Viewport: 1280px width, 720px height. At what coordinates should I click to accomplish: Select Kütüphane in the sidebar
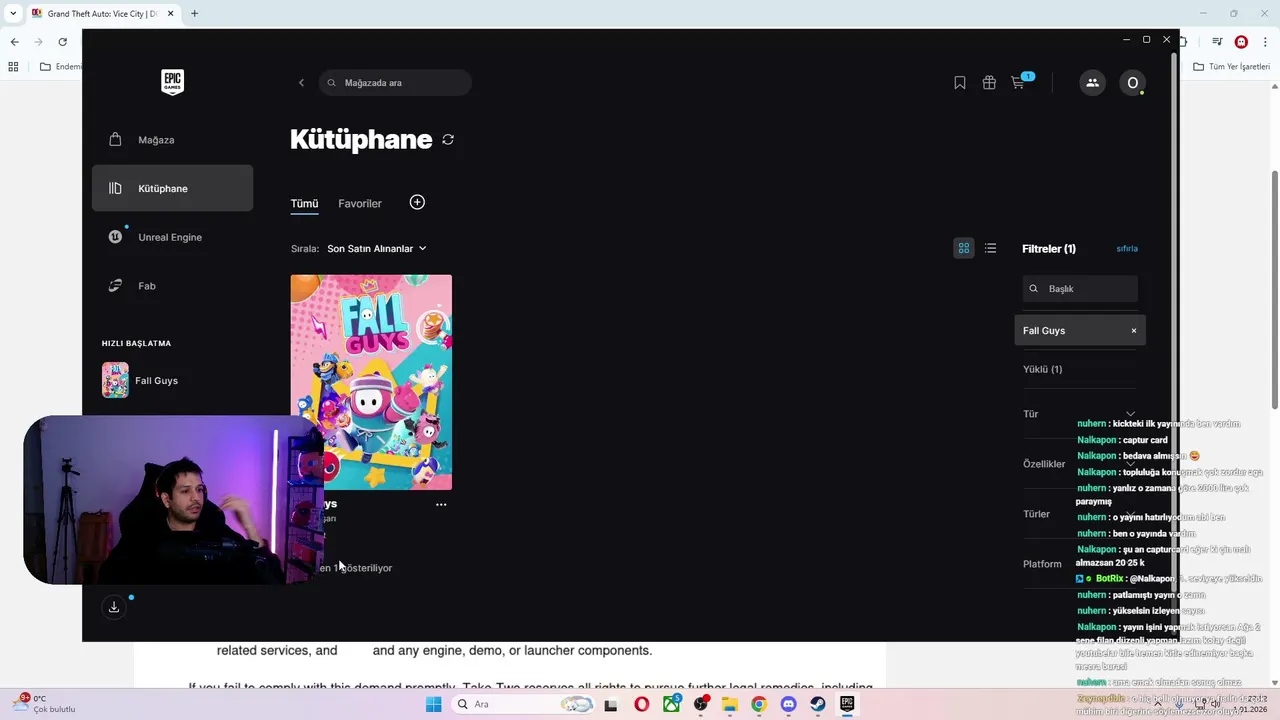click(172, 188)
